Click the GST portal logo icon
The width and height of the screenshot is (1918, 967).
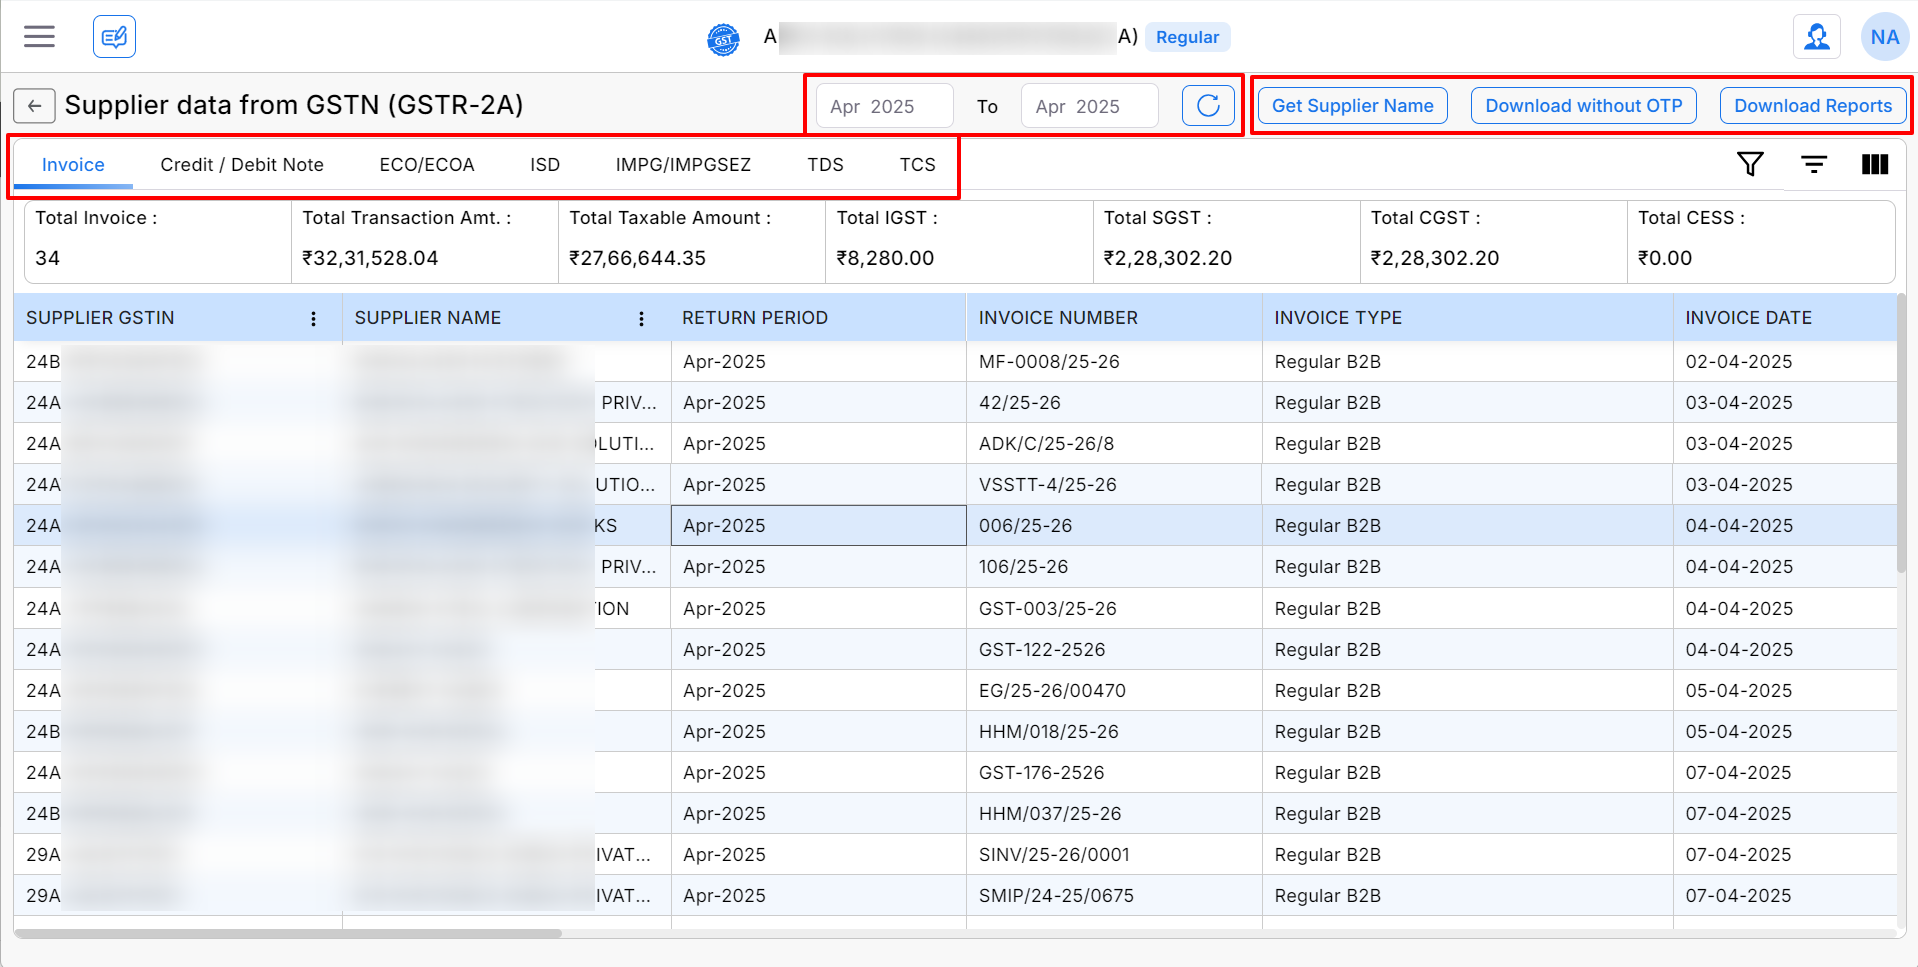click(x=723, y=39)
